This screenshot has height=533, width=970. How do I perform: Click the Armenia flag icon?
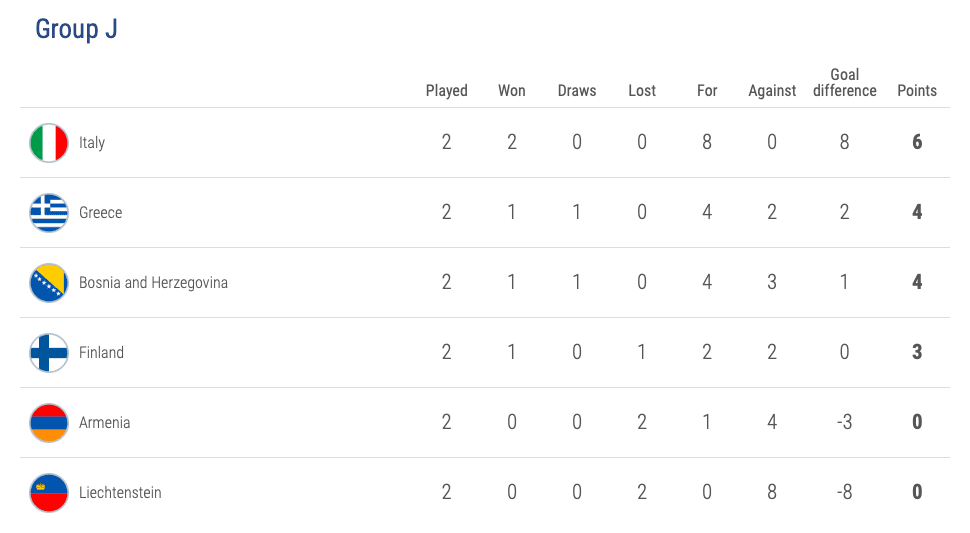(x=49, y=423)
